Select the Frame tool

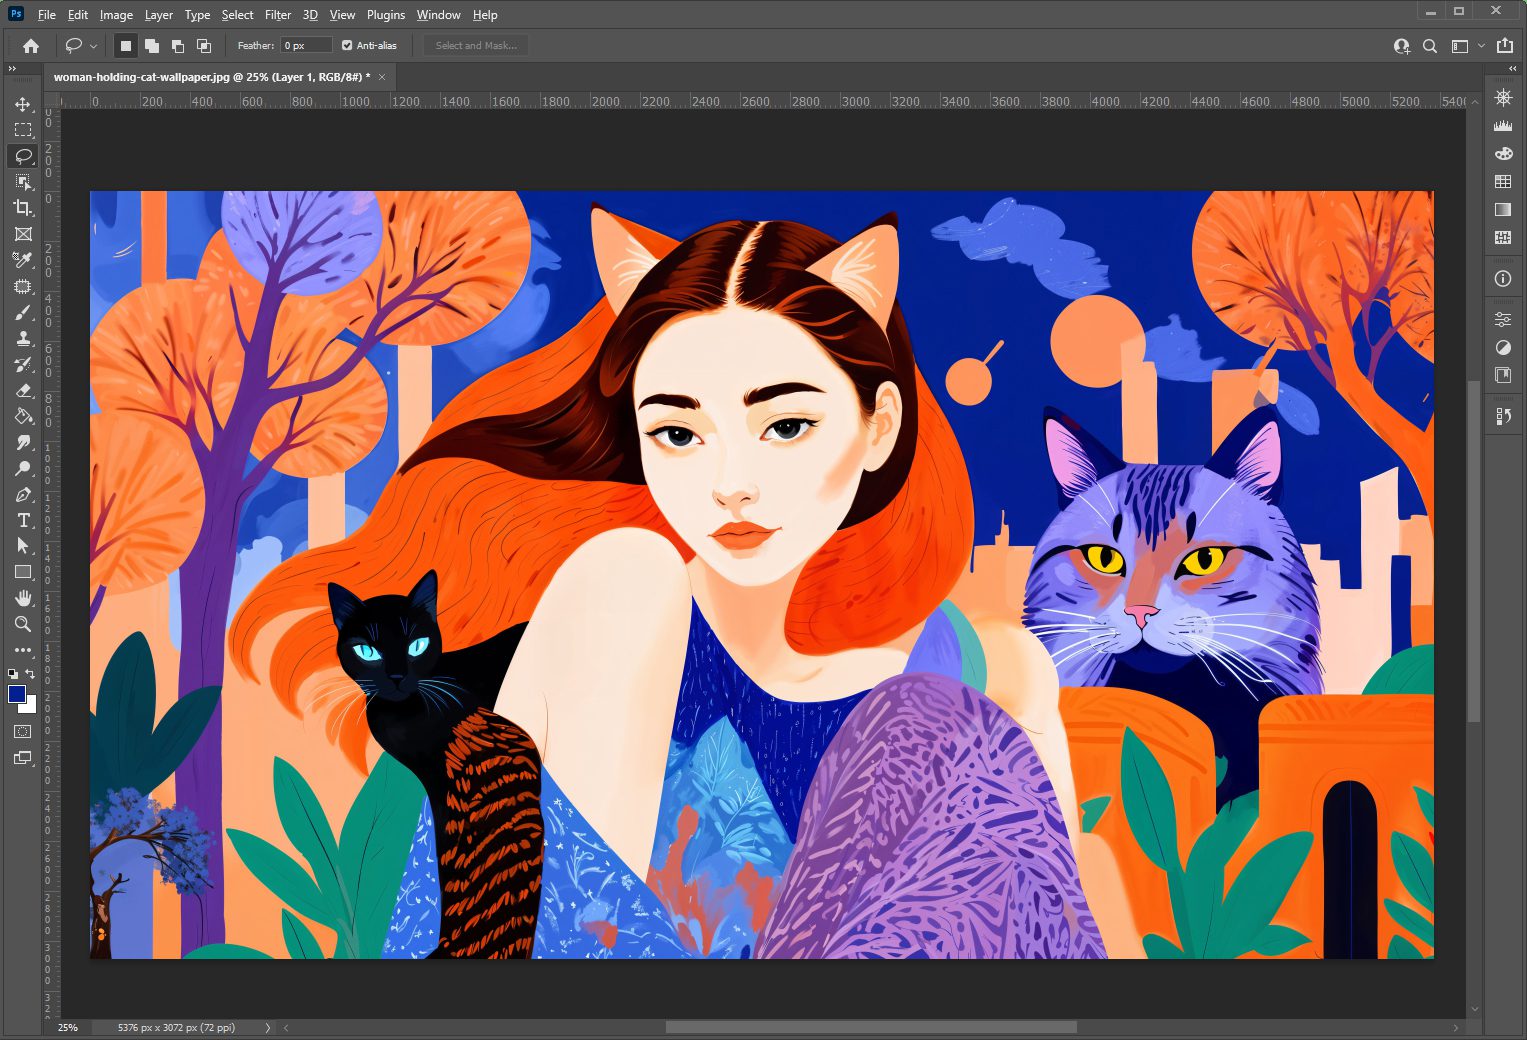pos(23,234)
